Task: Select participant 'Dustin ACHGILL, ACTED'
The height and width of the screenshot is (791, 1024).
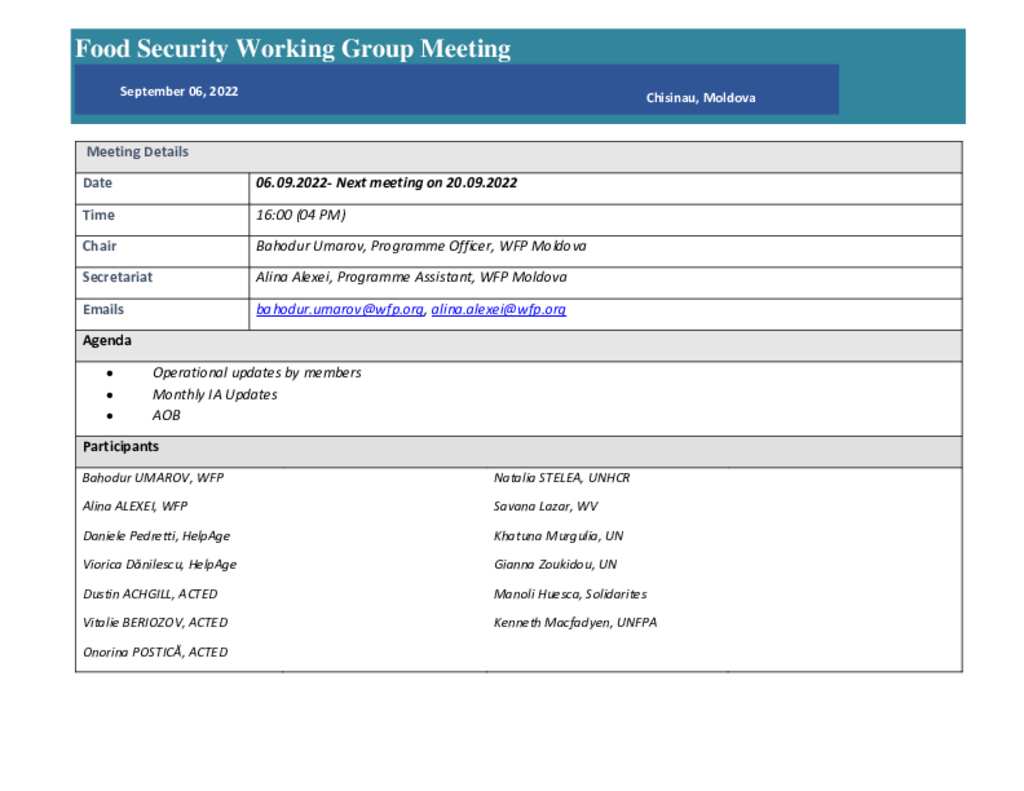Action: point(150,594)
